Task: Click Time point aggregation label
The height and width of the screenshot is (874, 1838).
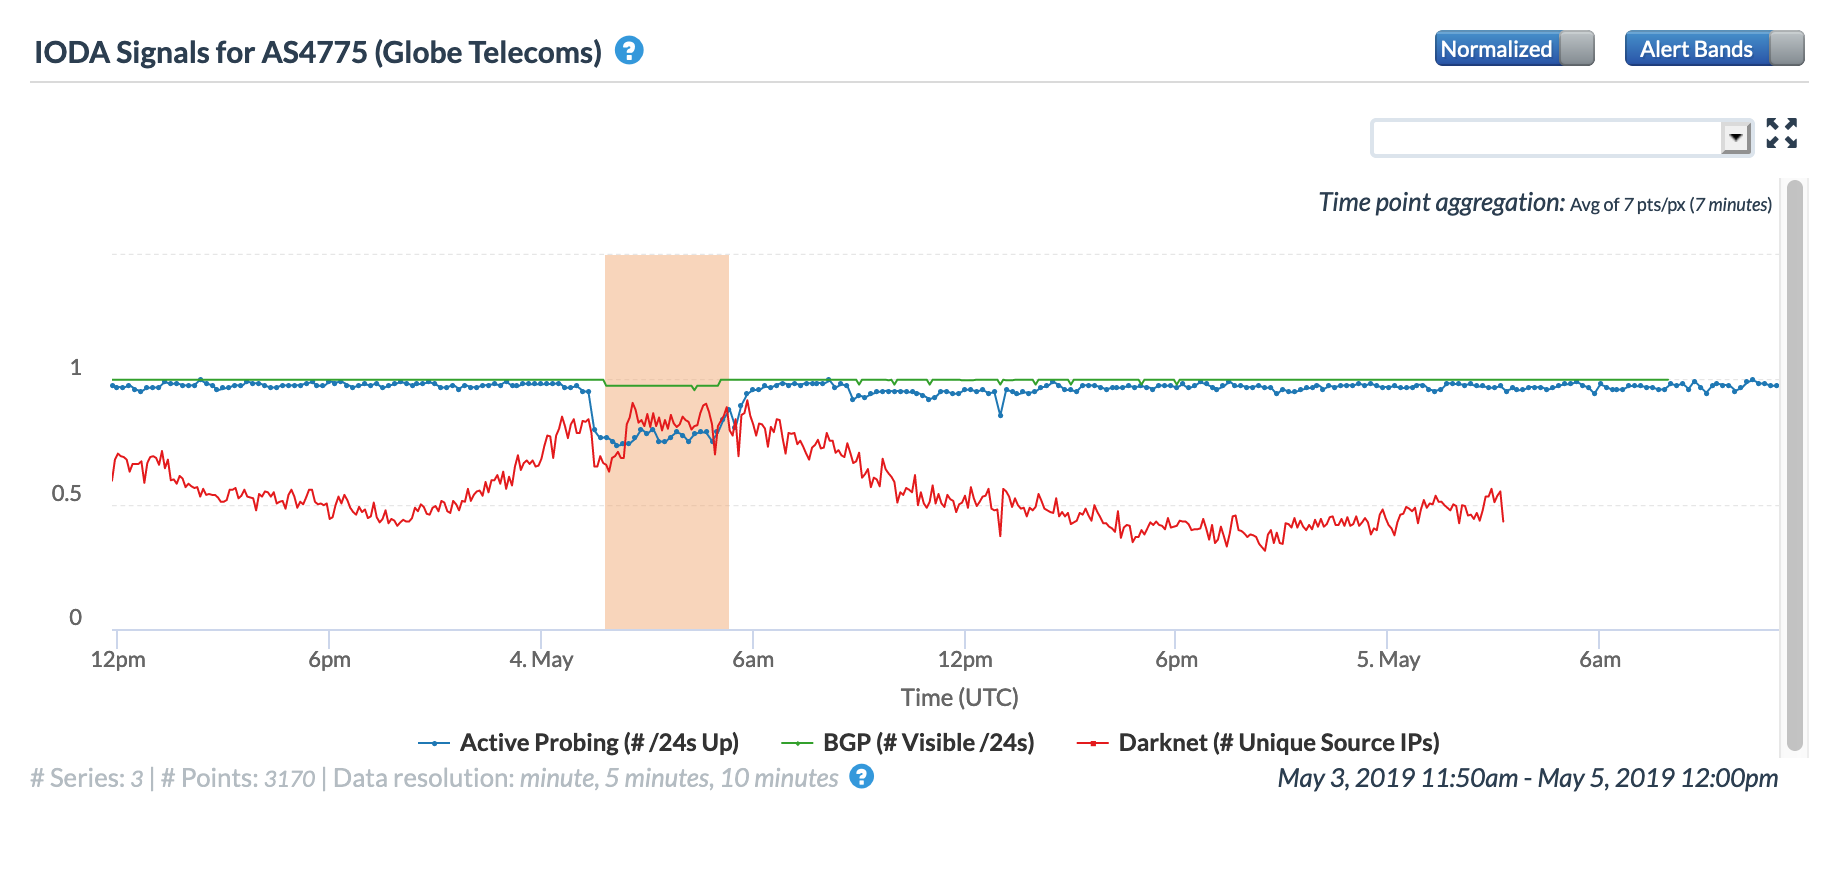Action: pos(1441,203)
